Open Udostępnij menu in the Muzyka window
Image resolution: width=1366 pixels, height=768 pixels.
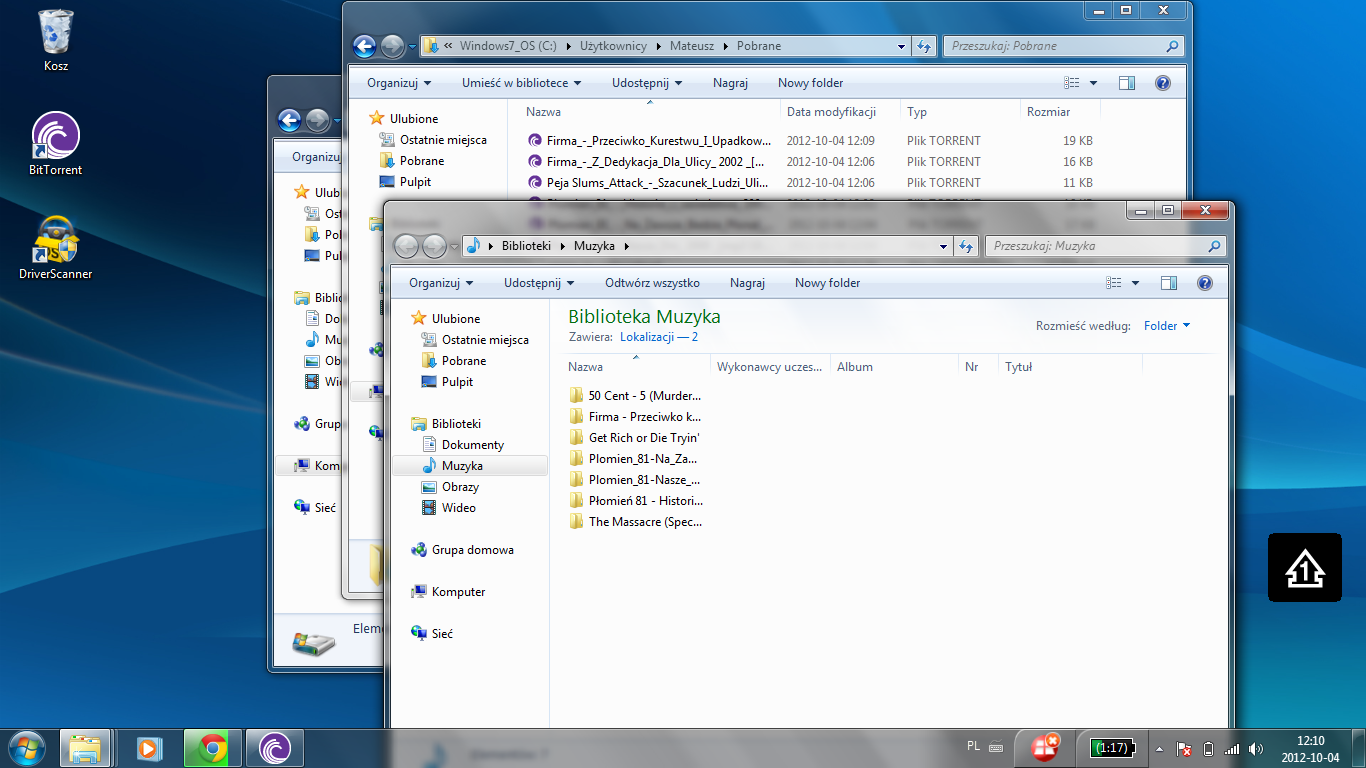click(539, 283)
